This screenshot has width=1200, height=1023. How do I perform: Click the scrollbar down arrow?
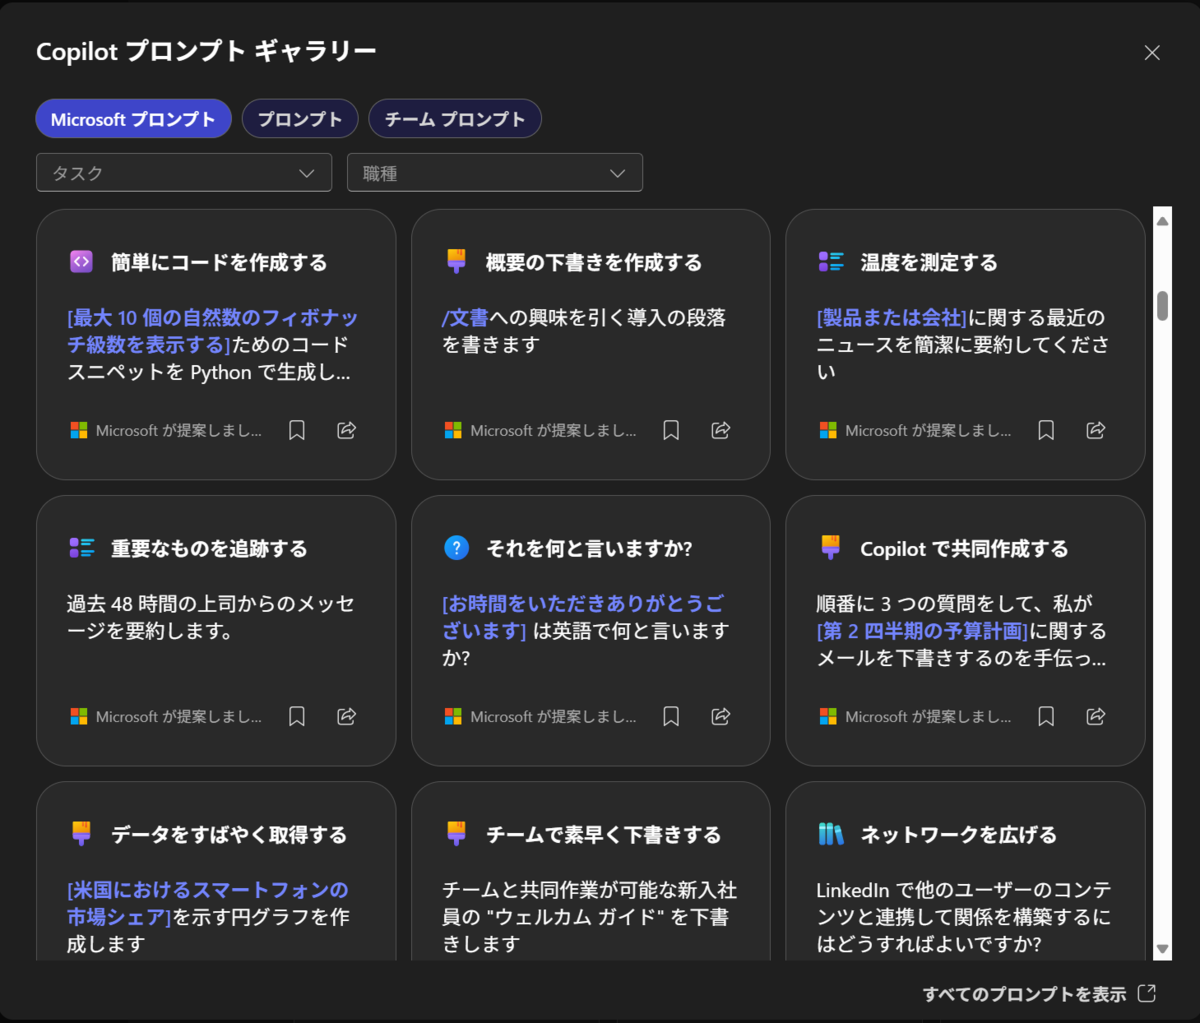click(1162, 948)
